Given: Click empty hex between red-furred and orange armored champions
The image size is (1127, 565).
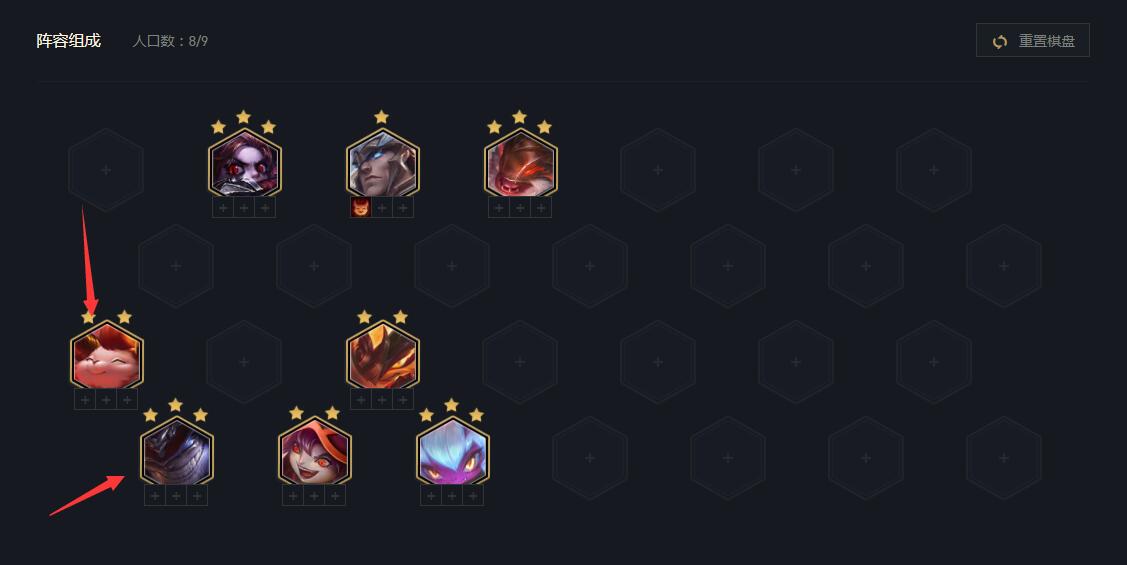Looking at the screenshot, I should tap(244, 362).
